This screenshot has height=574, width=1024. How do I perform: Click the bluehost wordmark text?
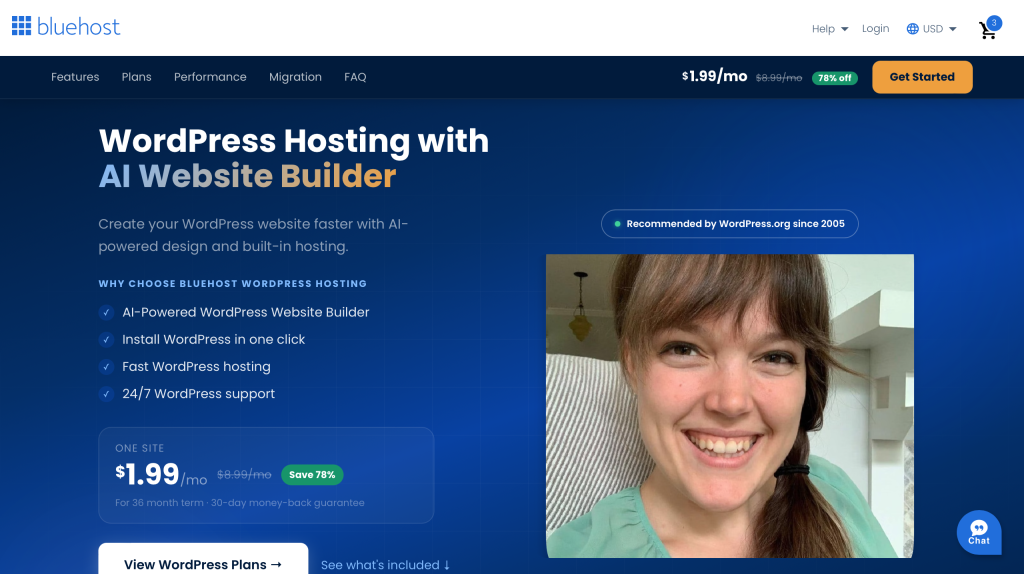pyautogui.click(x=78, y=27)
